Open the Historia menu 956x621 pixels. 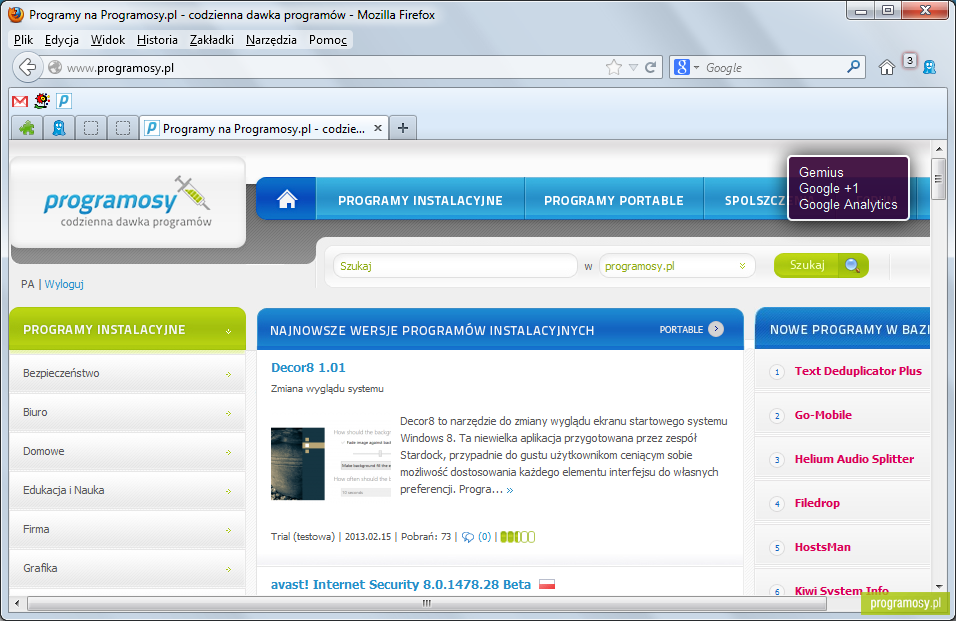click(x=157, y=40)
